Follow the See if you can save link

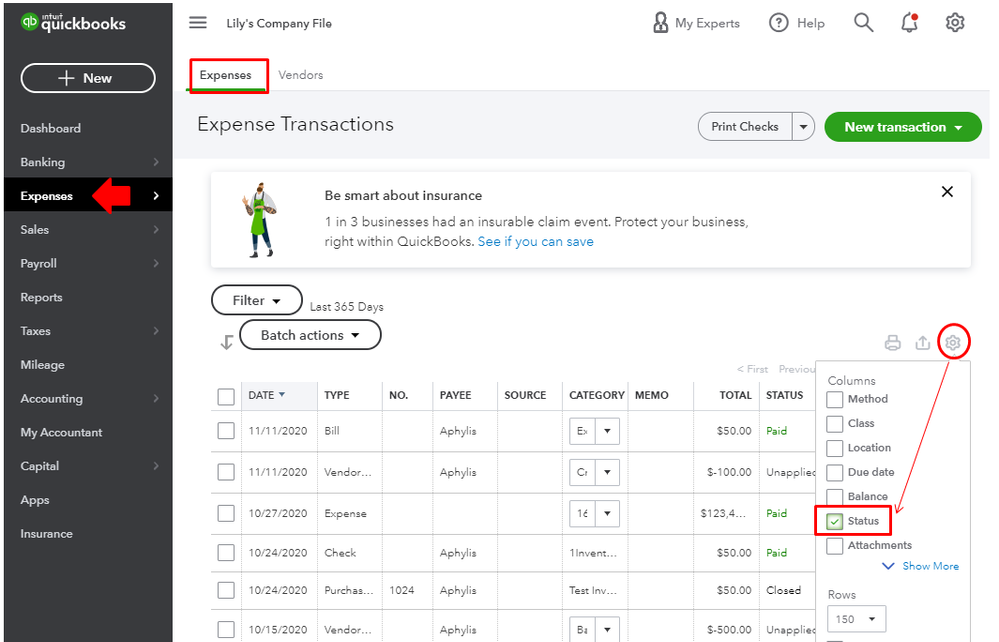pyautogui.click(x=535, y=241)
